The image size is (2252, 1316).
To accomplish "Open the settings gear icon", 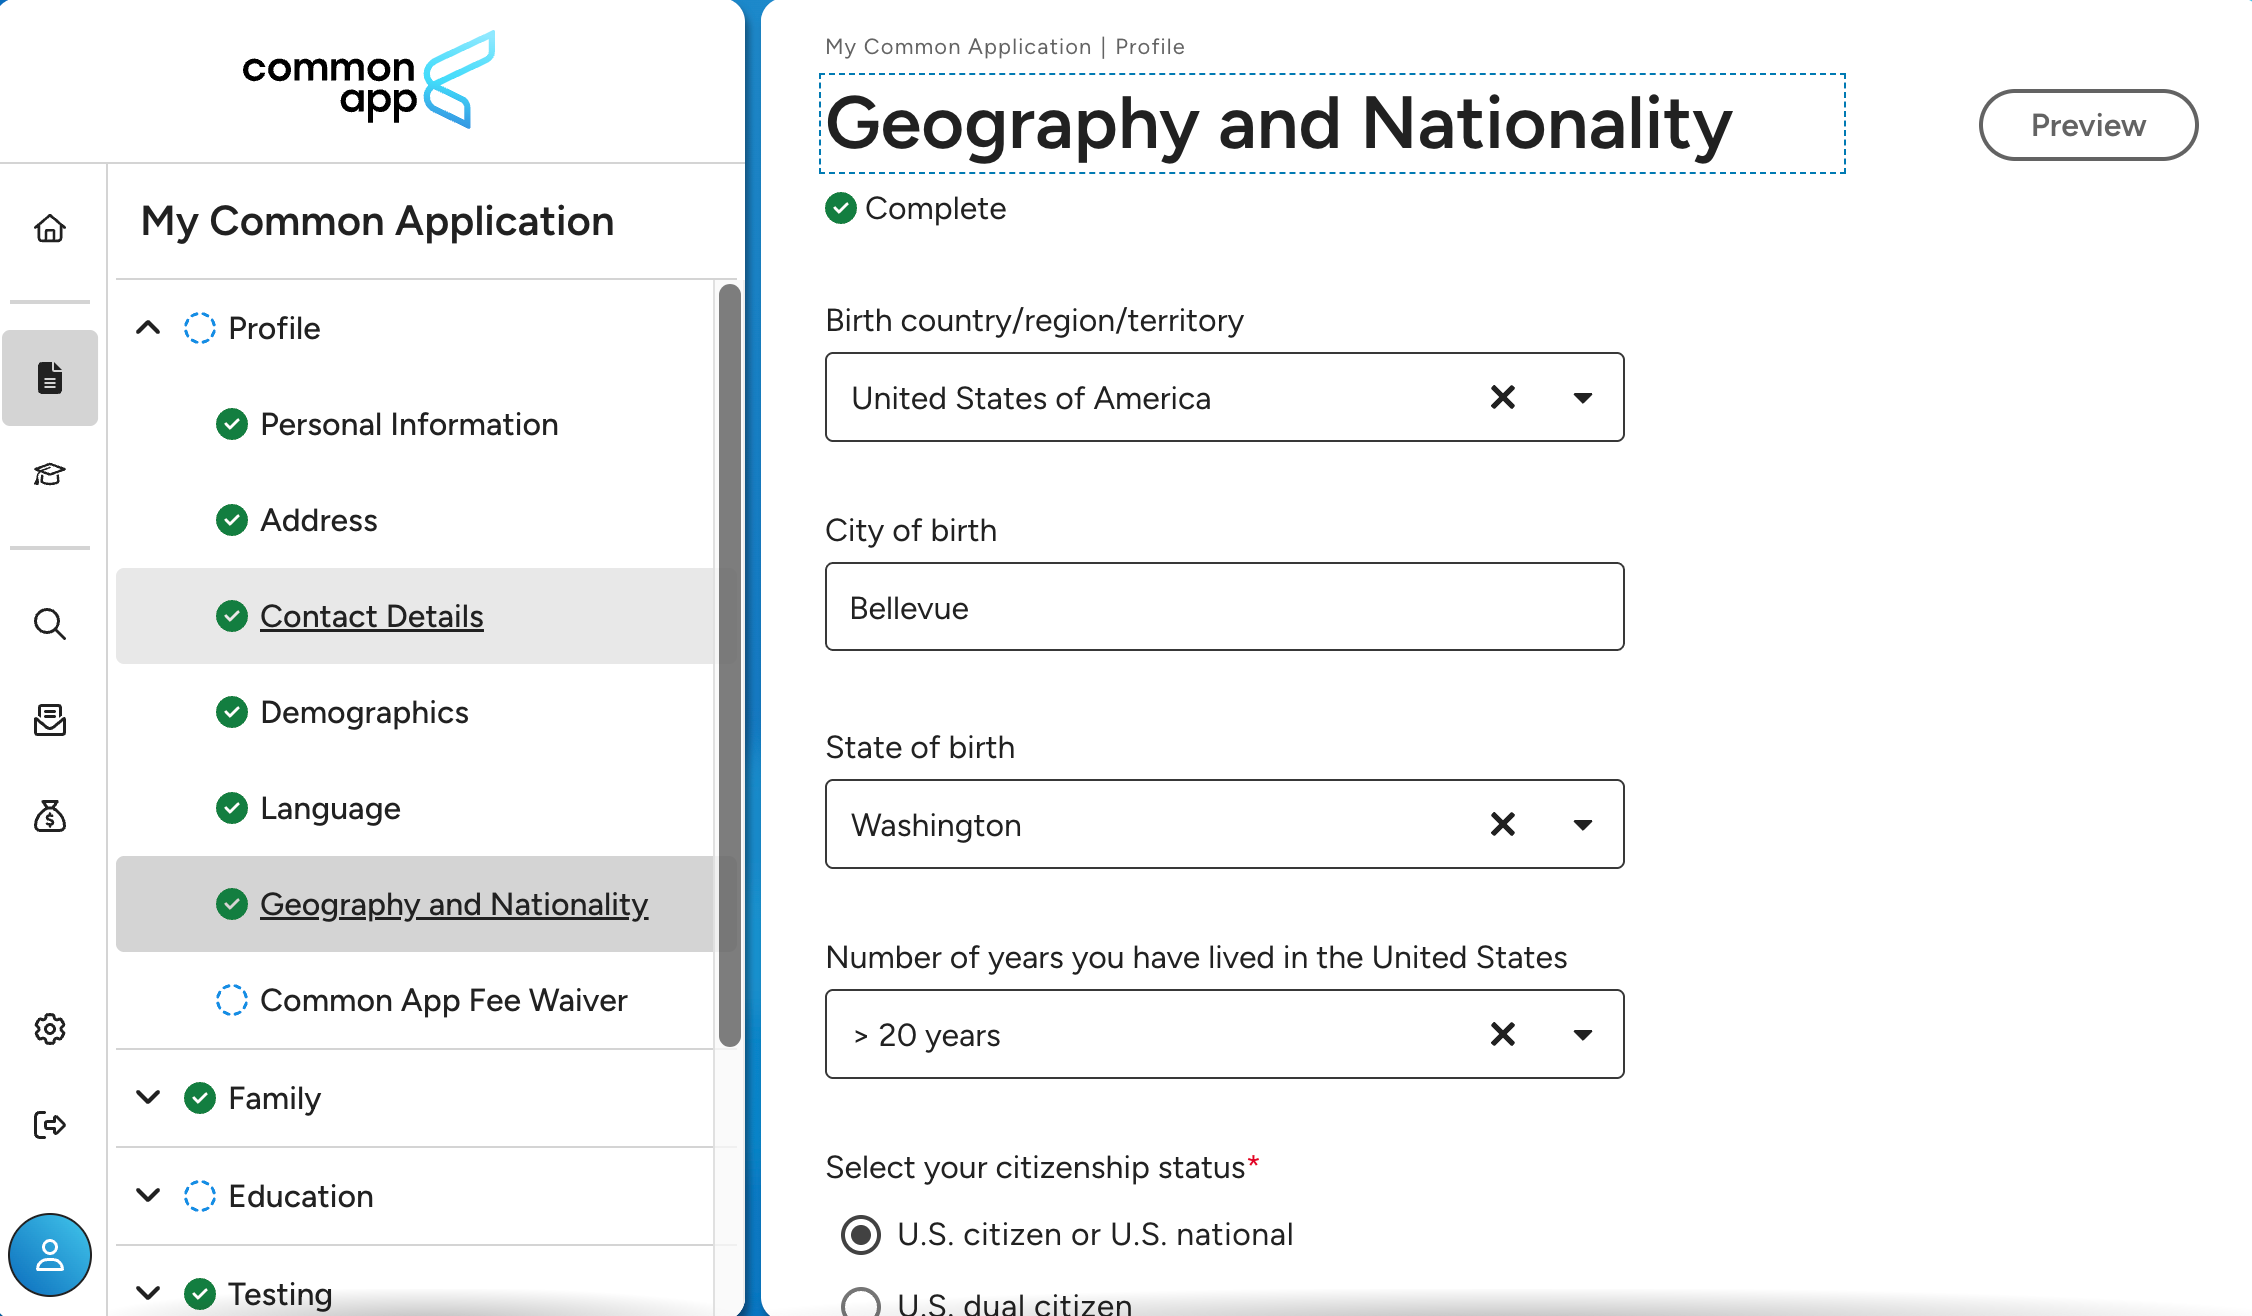I will tap(50, 1029).
